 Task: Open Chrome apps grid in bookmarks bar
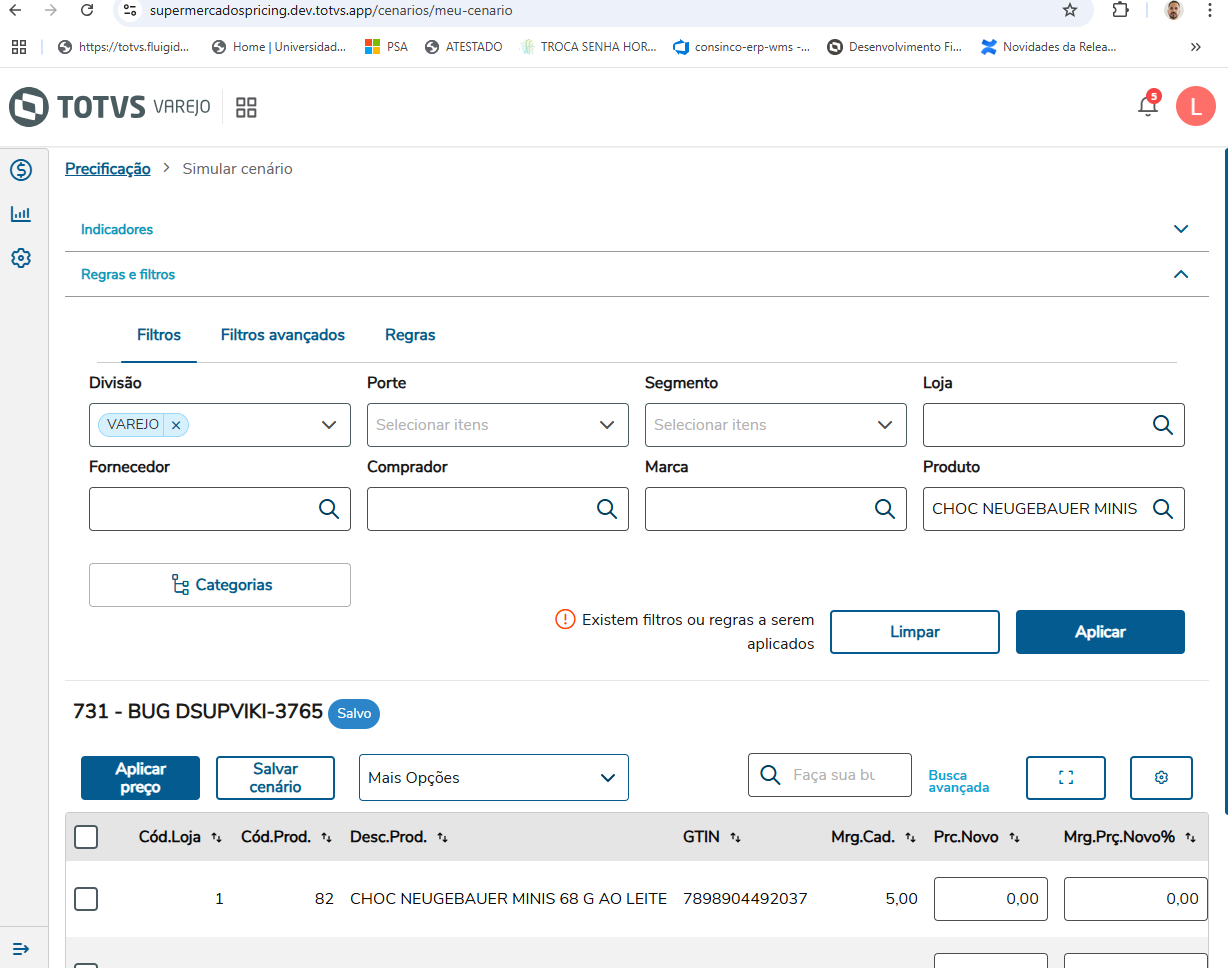coord(19,47)
